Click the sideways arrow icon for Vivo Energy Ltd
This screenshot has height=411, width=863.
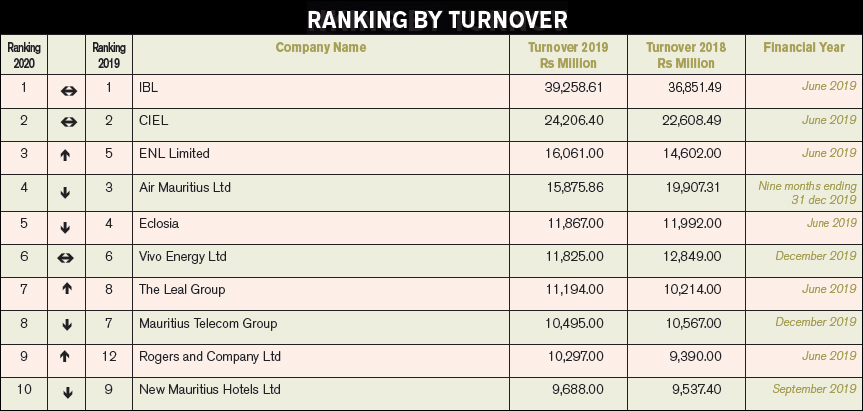tap(65, 257)
